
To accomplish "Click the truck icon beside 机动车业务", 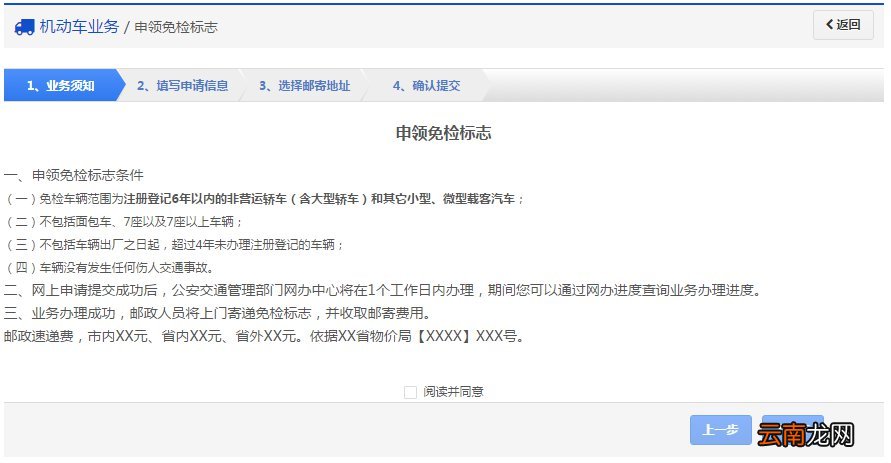I will tap(24, 27).
